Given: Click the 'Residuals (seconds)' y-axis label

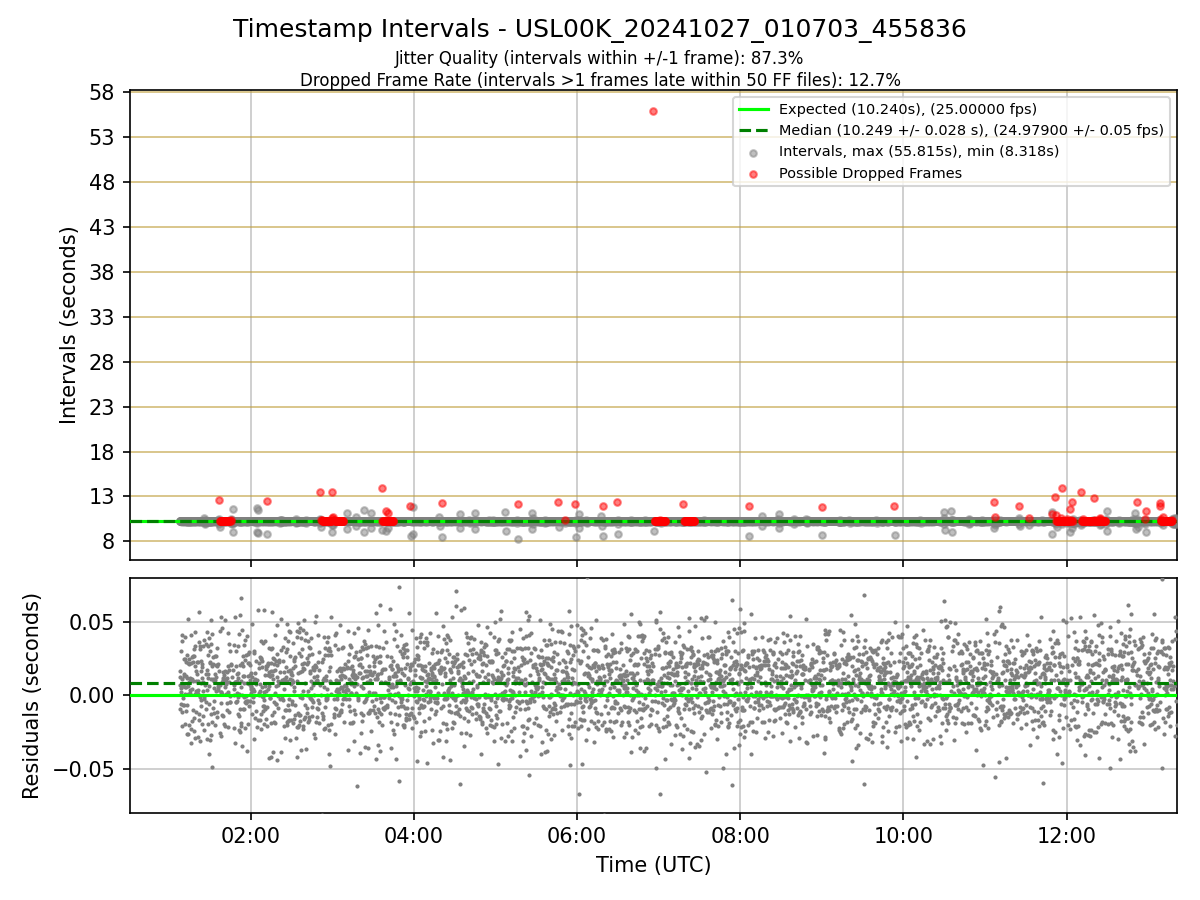Looking at the screenshot, I should click(x=31, y=696).
